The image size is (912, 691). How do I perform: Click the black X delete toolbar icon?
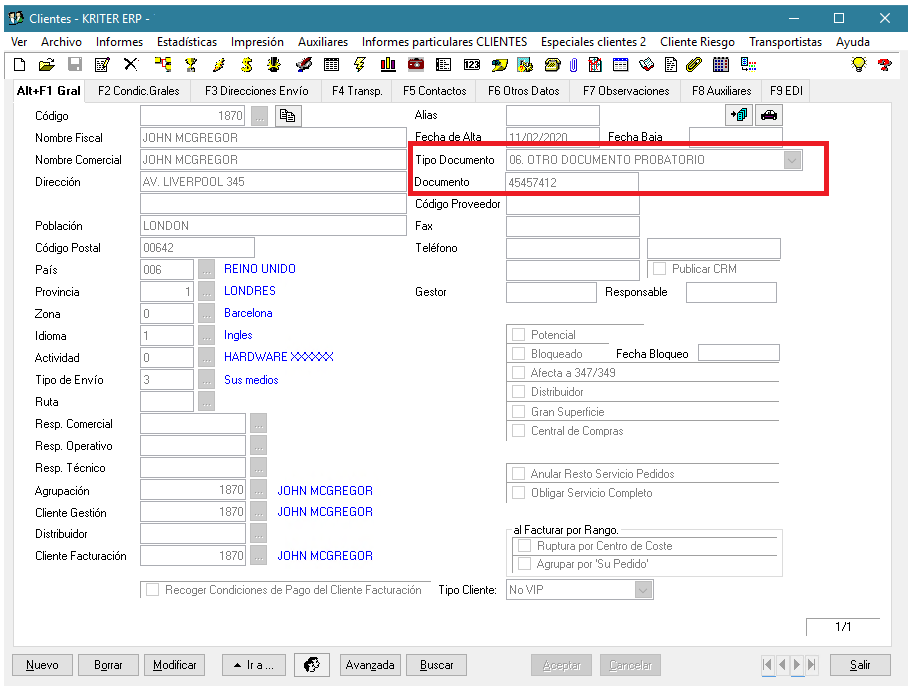pos(131,65)
